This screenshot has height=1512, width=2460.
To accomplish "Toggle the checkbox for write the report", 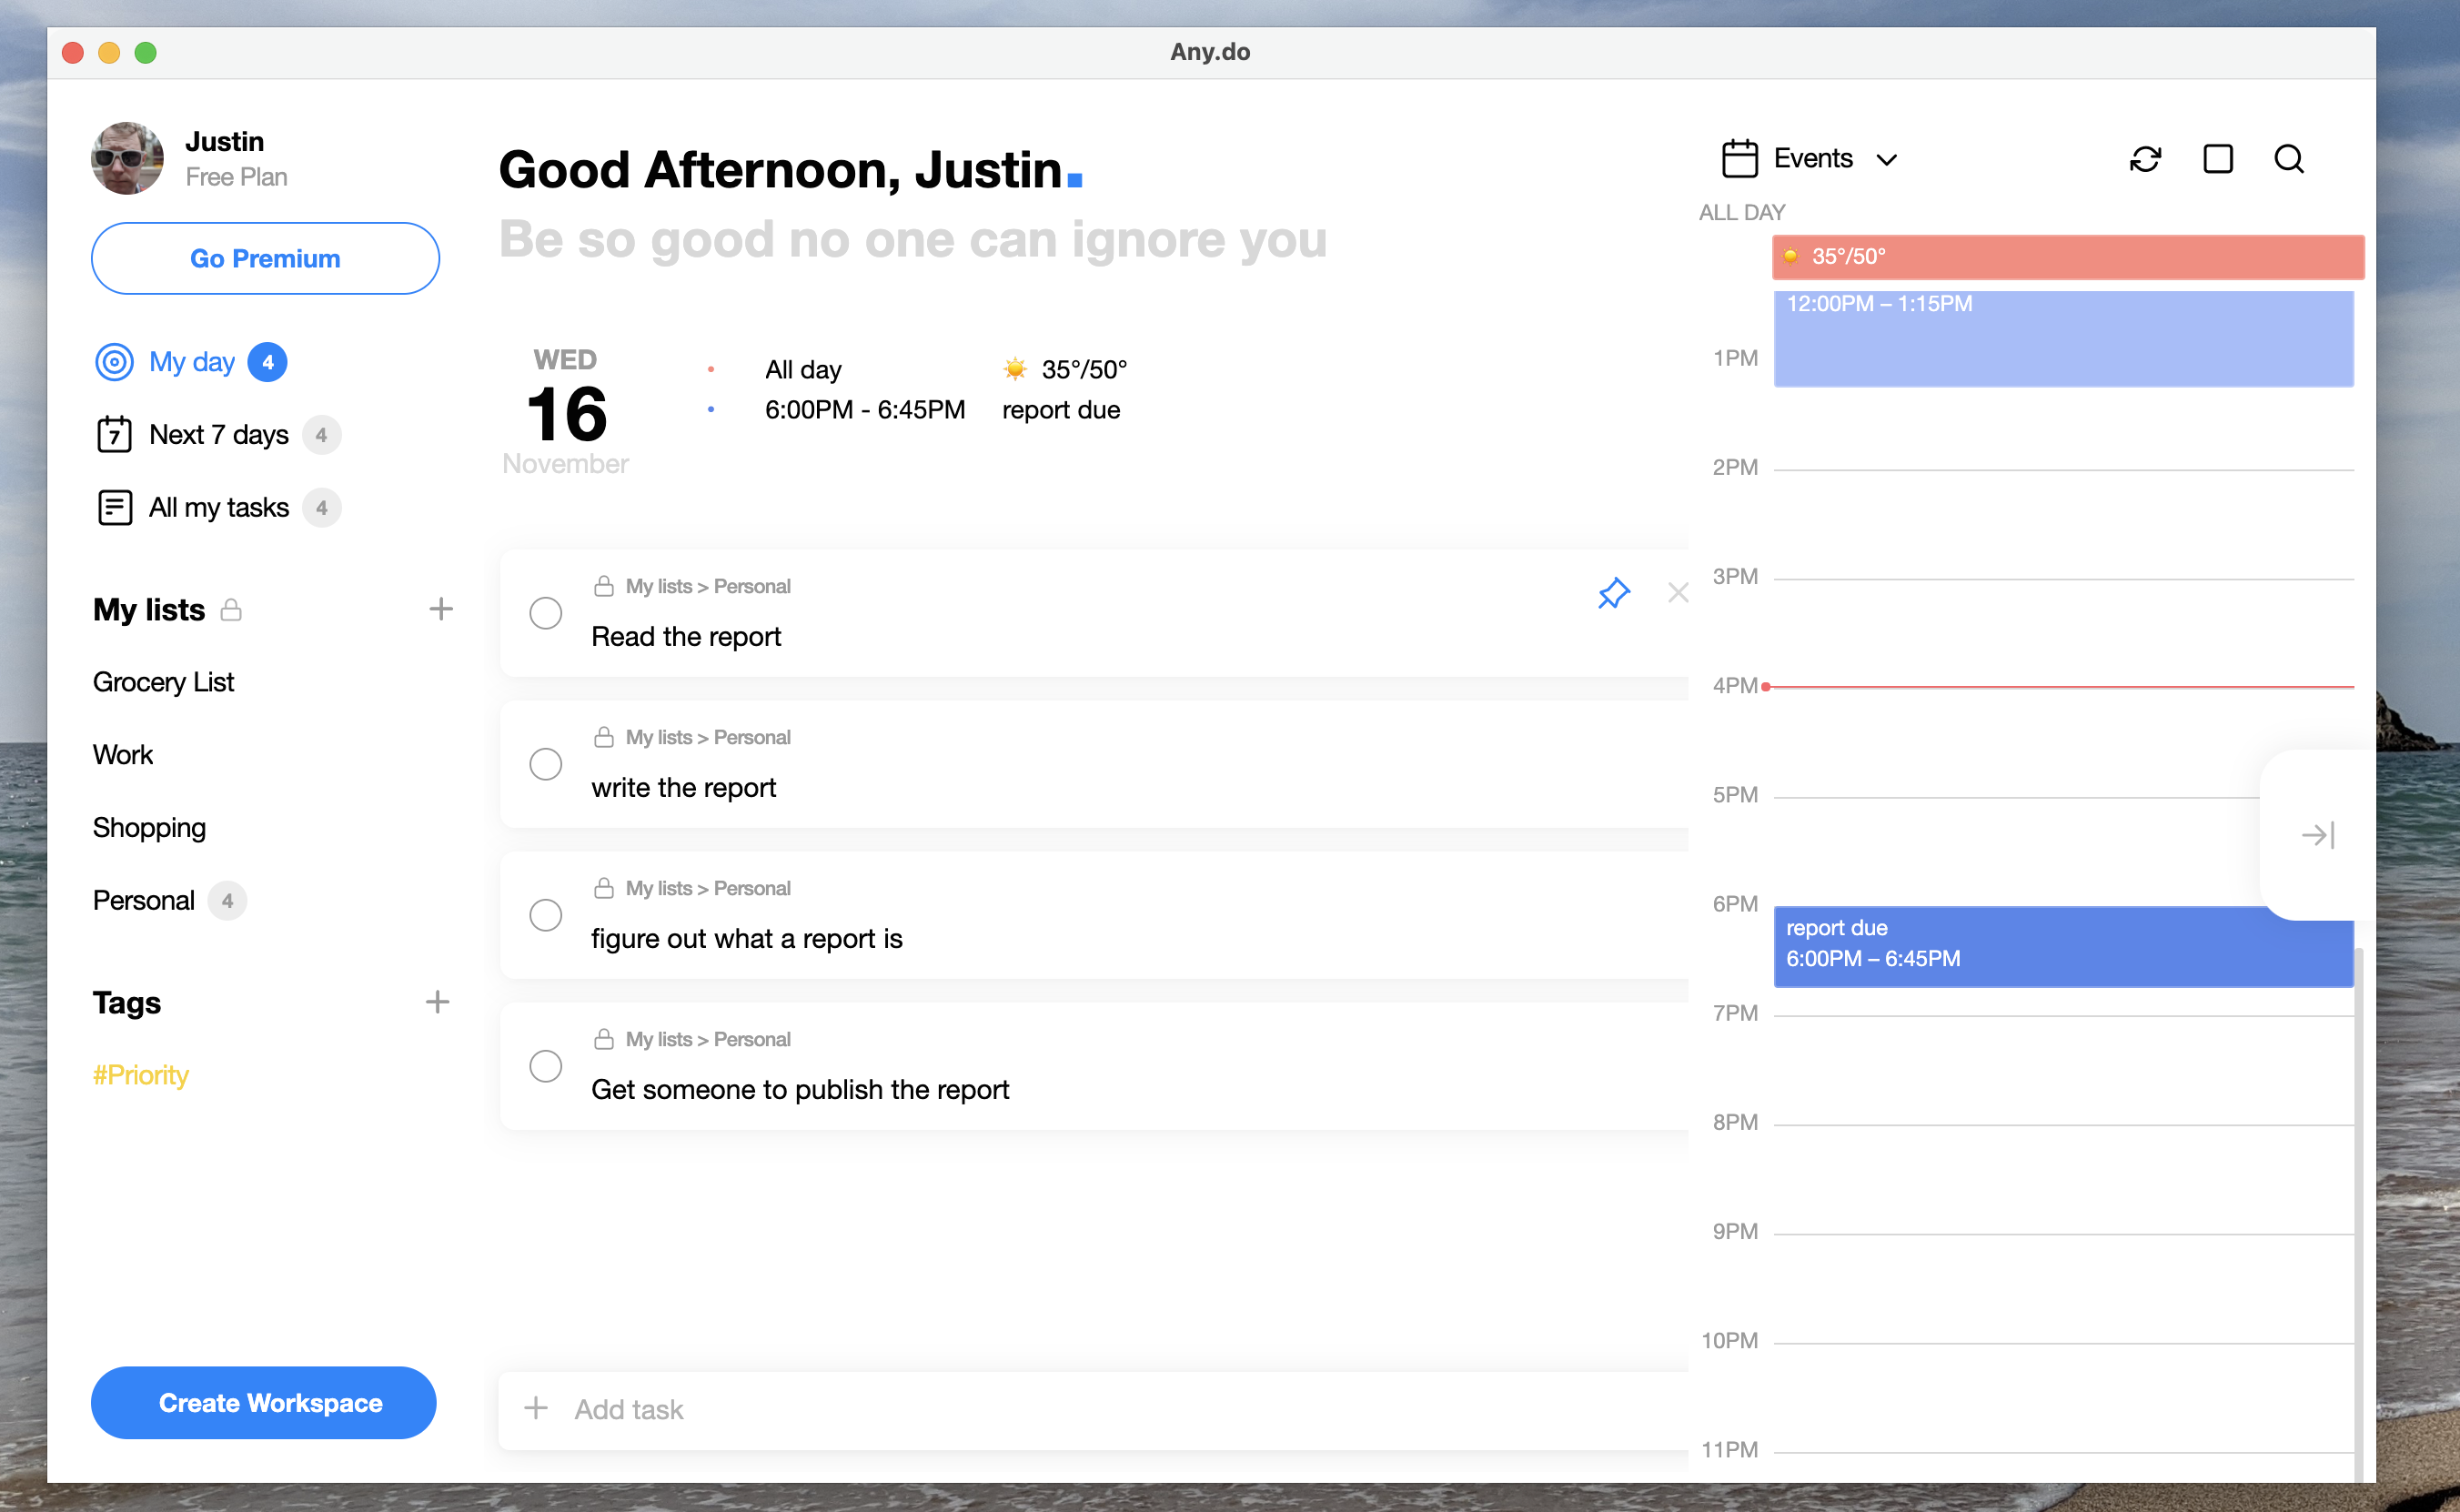I will pyautogui.click(x=545, y=764).
